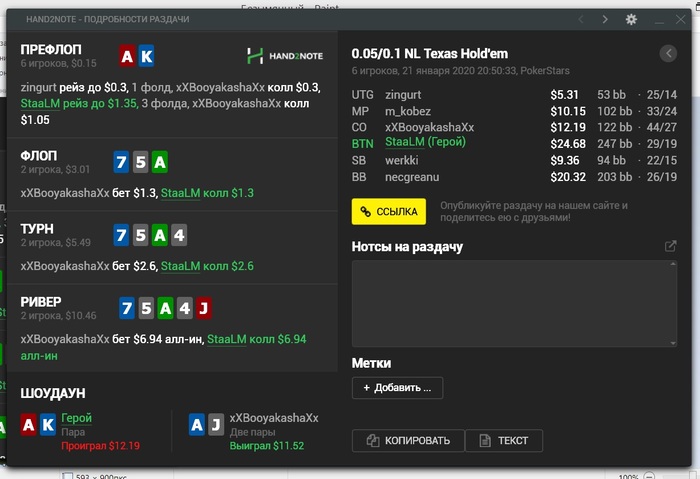Click the StaaLM link in the turn action

(x=180, y=266)
